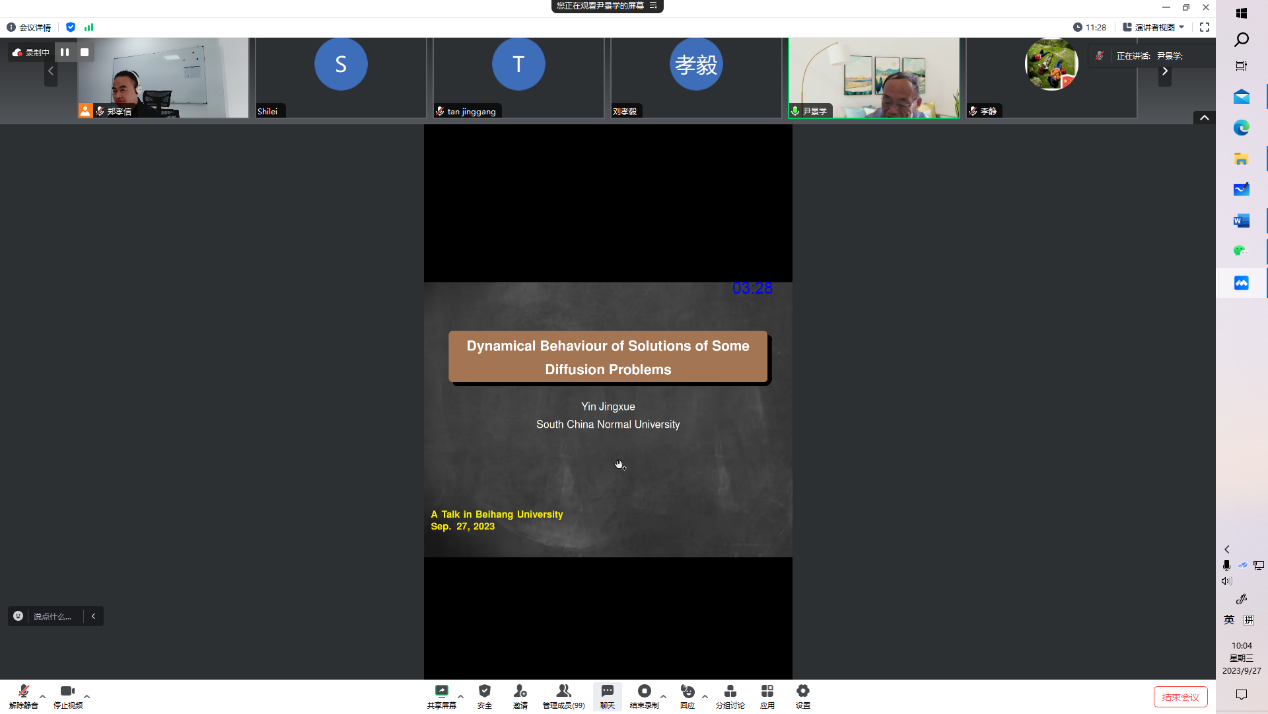The height and width of the screenshot is (714, 1268).
Task: Pause the cloud recording
Action: click(x=65, y=52)
